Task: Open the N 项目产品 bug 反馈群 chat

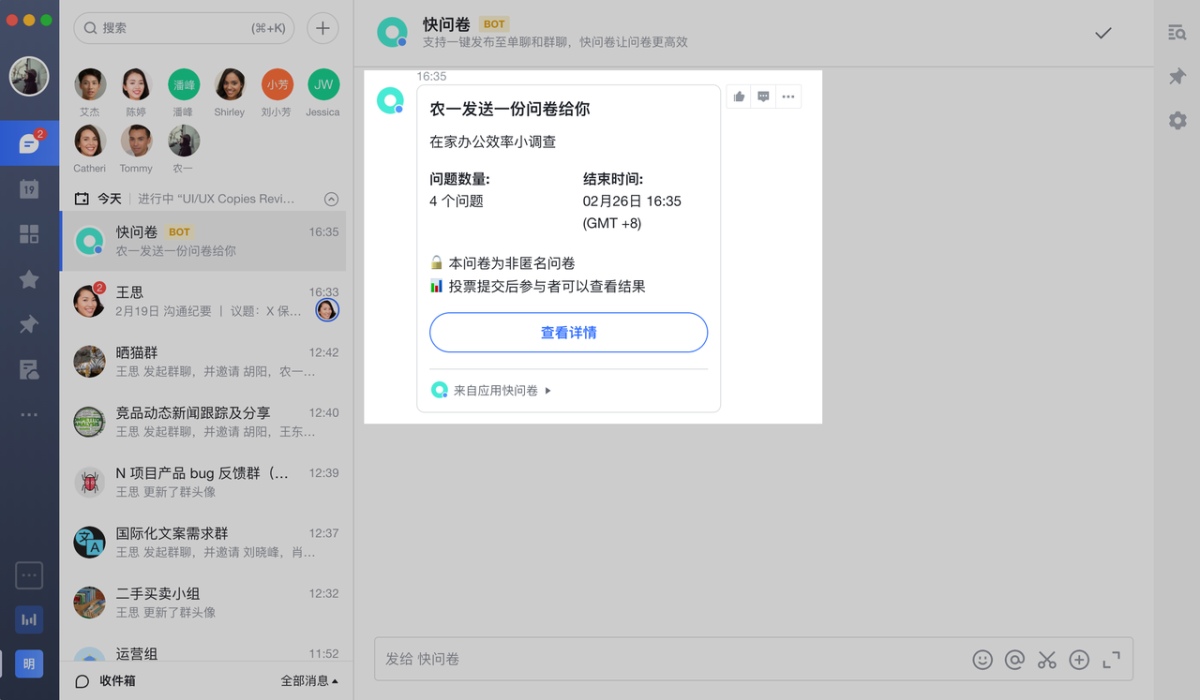Action: (203, 481)
